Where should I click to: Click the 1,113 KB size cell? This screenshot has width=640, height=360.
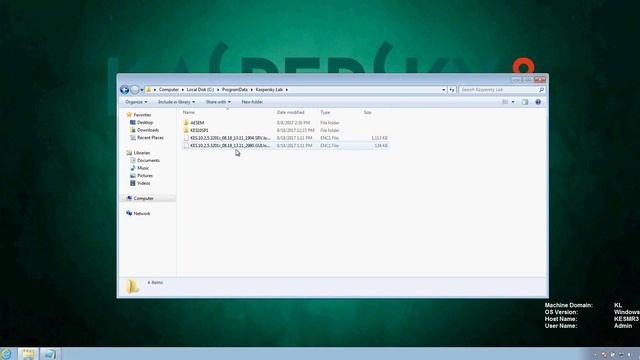(x=380, y=138)
